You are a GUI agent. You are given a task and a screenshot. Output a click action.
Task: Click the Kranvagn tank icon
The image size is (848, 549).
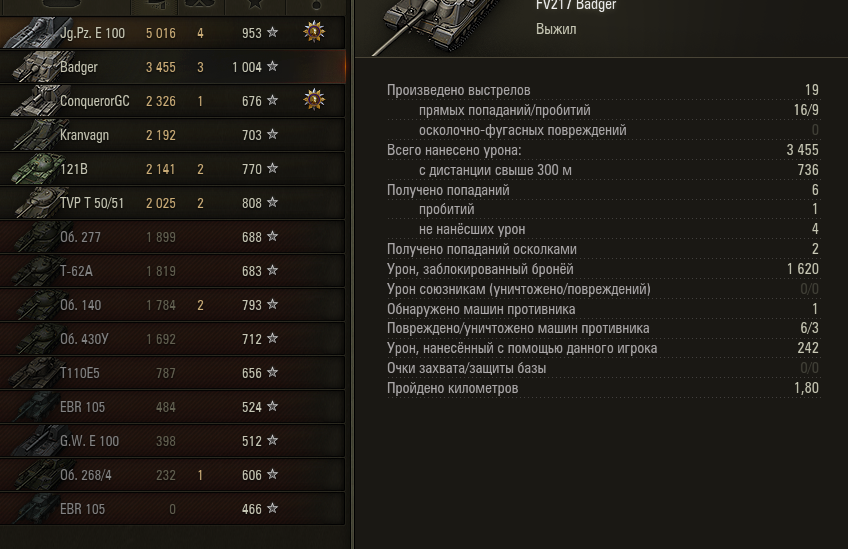[37, 134]
